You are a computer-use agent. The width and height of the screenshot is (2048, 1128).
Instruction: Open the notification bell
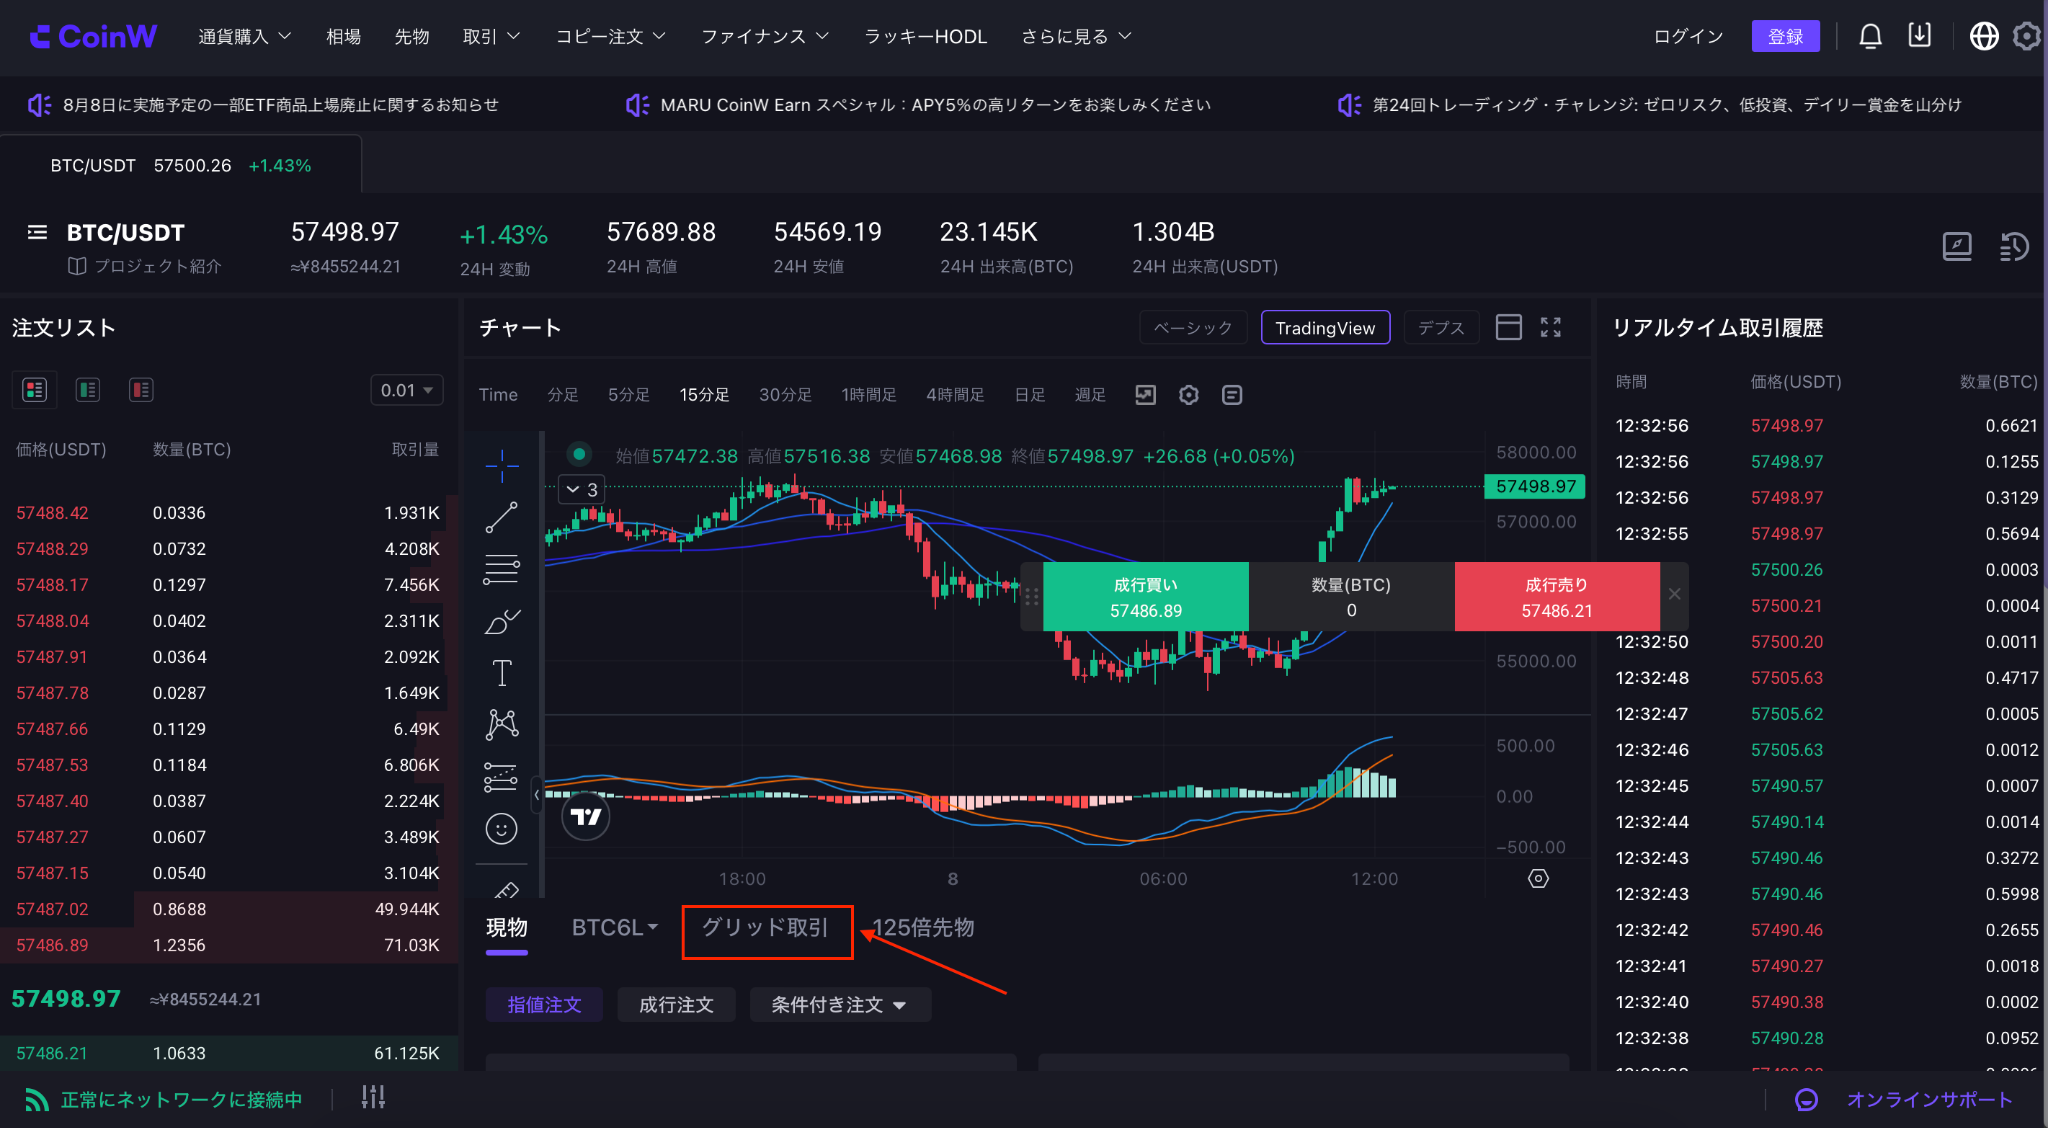[x=1870, y=36]
